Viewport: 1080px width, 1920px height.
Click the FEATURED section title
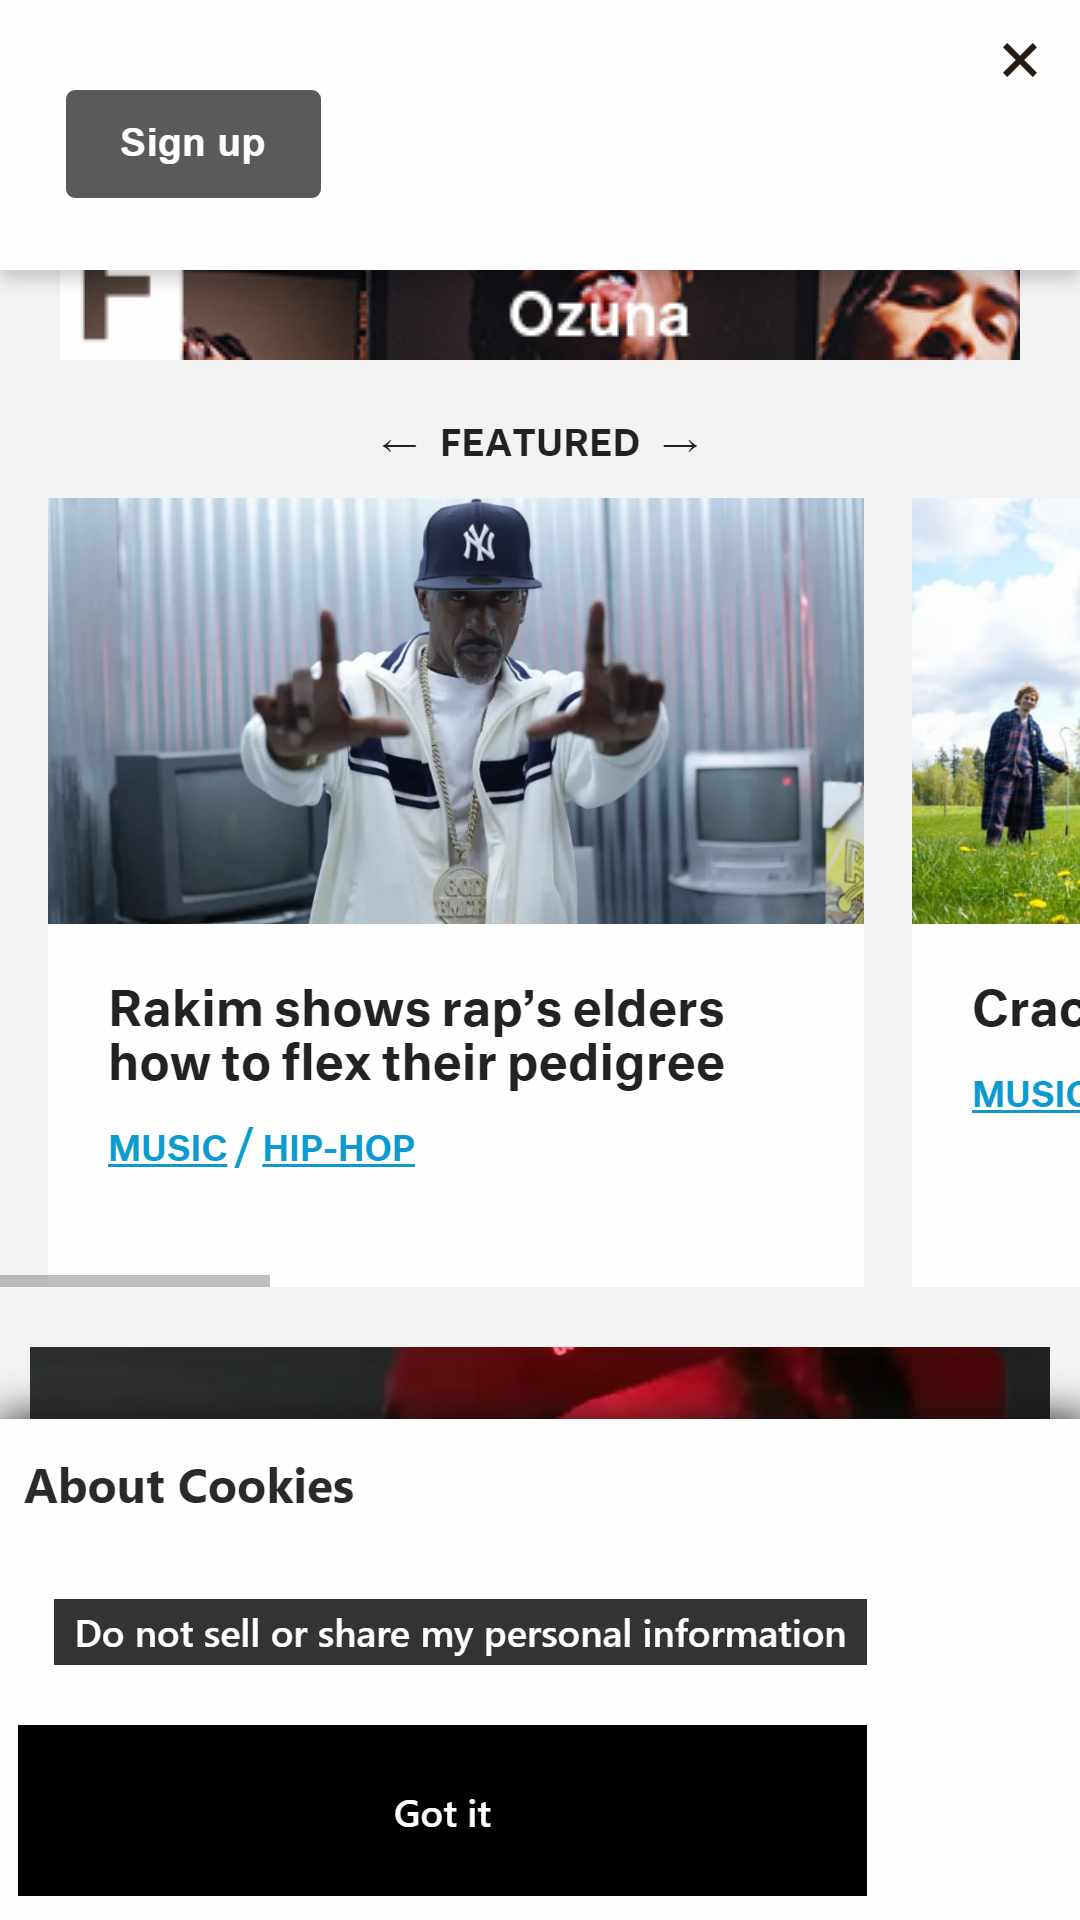coord(540,443)
